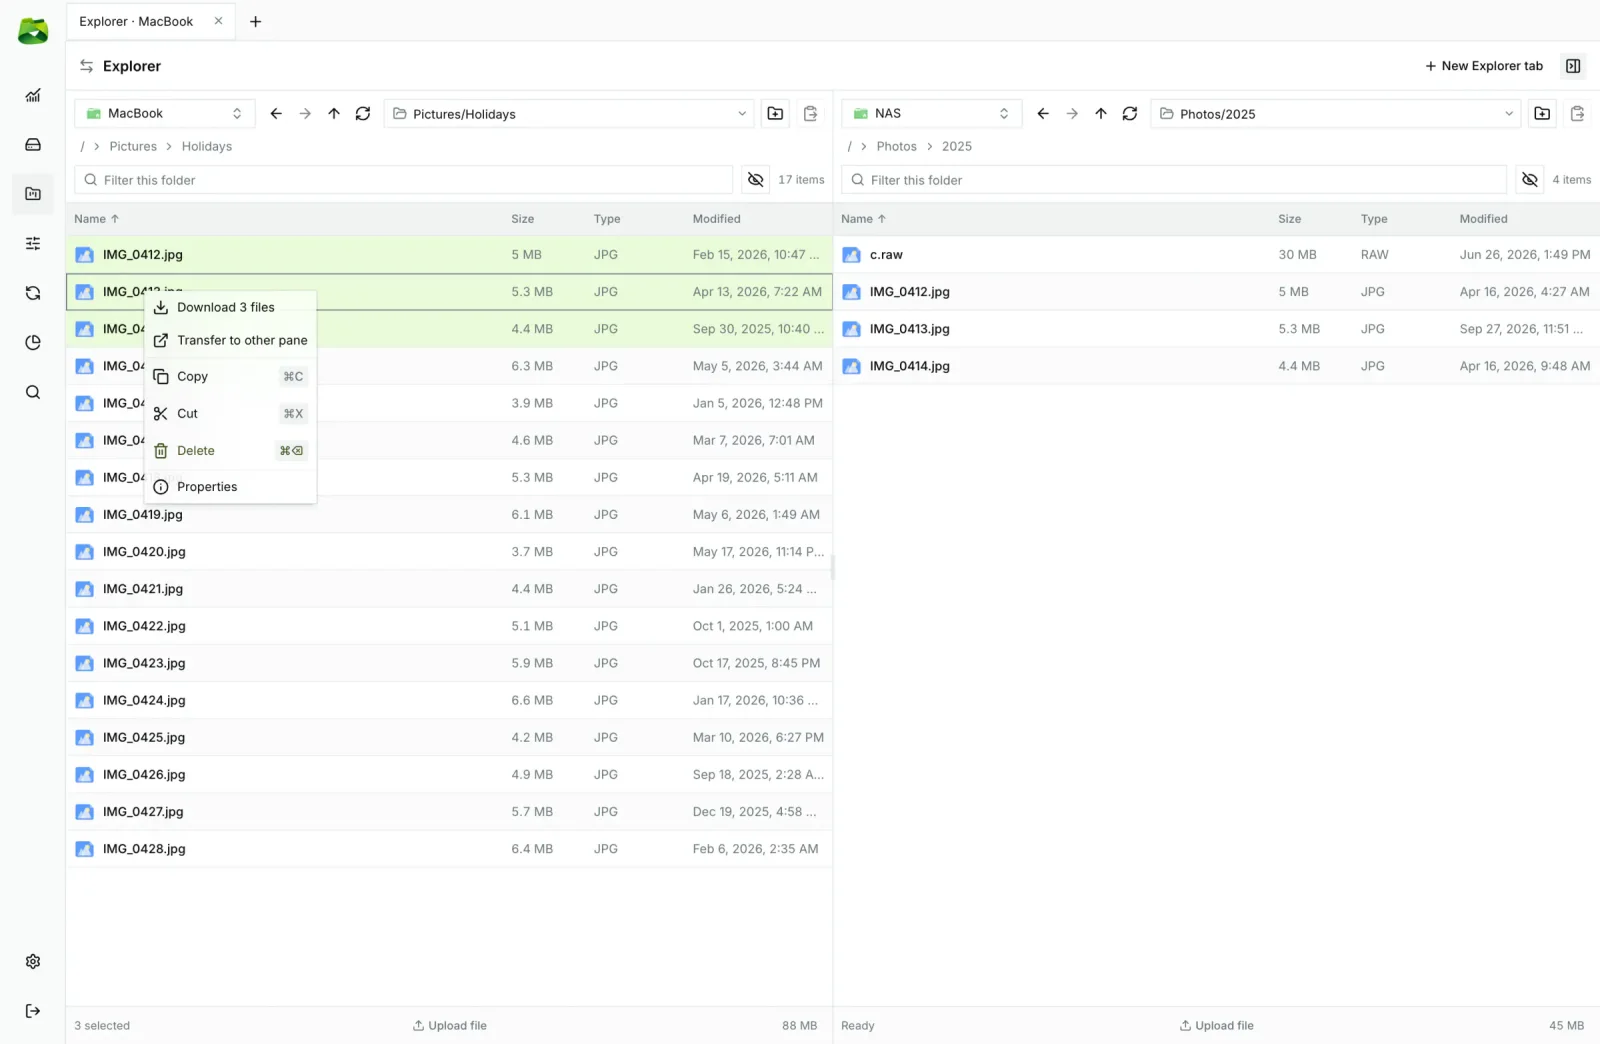Click the log out sidebar icon
This screenshot has height=1044, width=1600.
point(33,1011)
